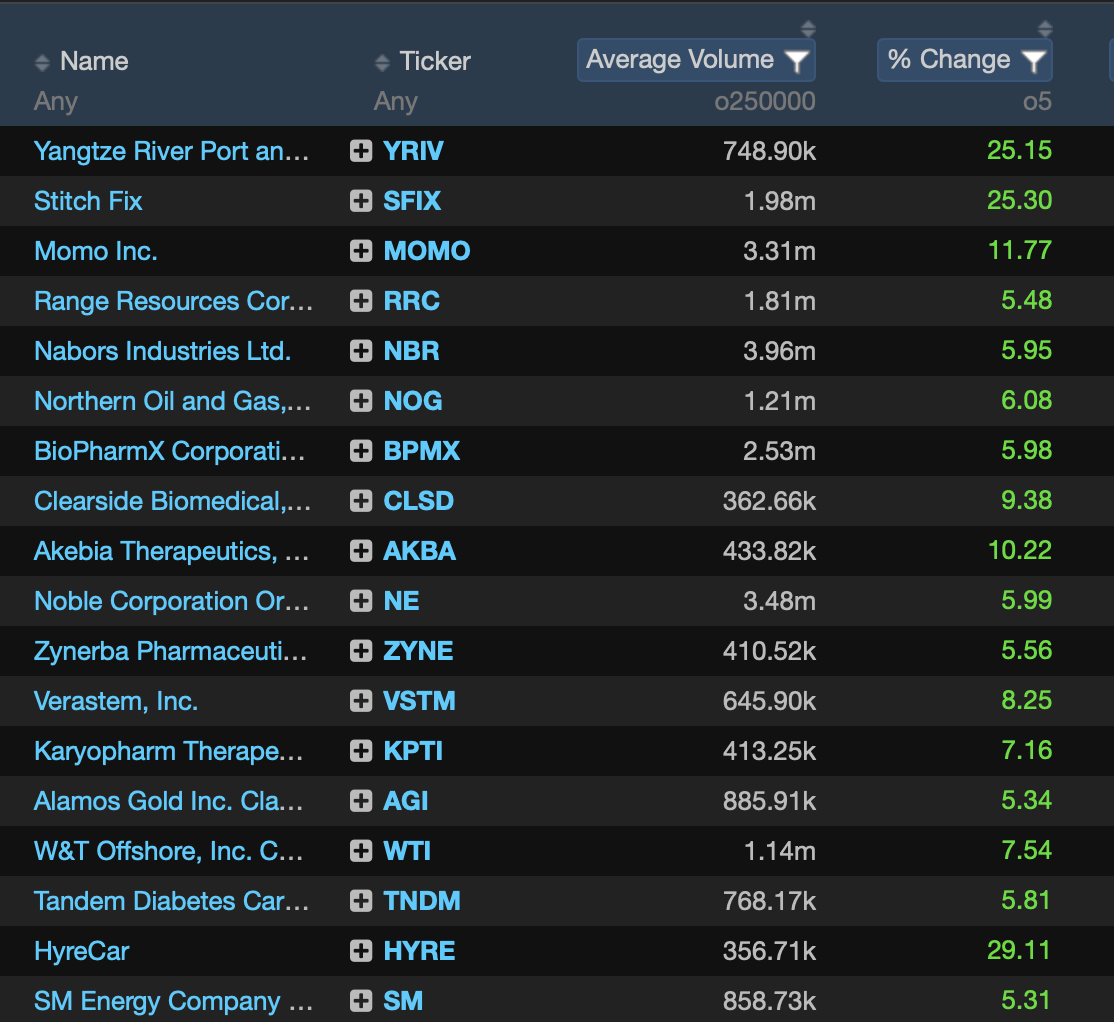Open Clearside Biomedical link
The height and width of the screenshot is (1022, 1114).
click(x=173, y=501)
